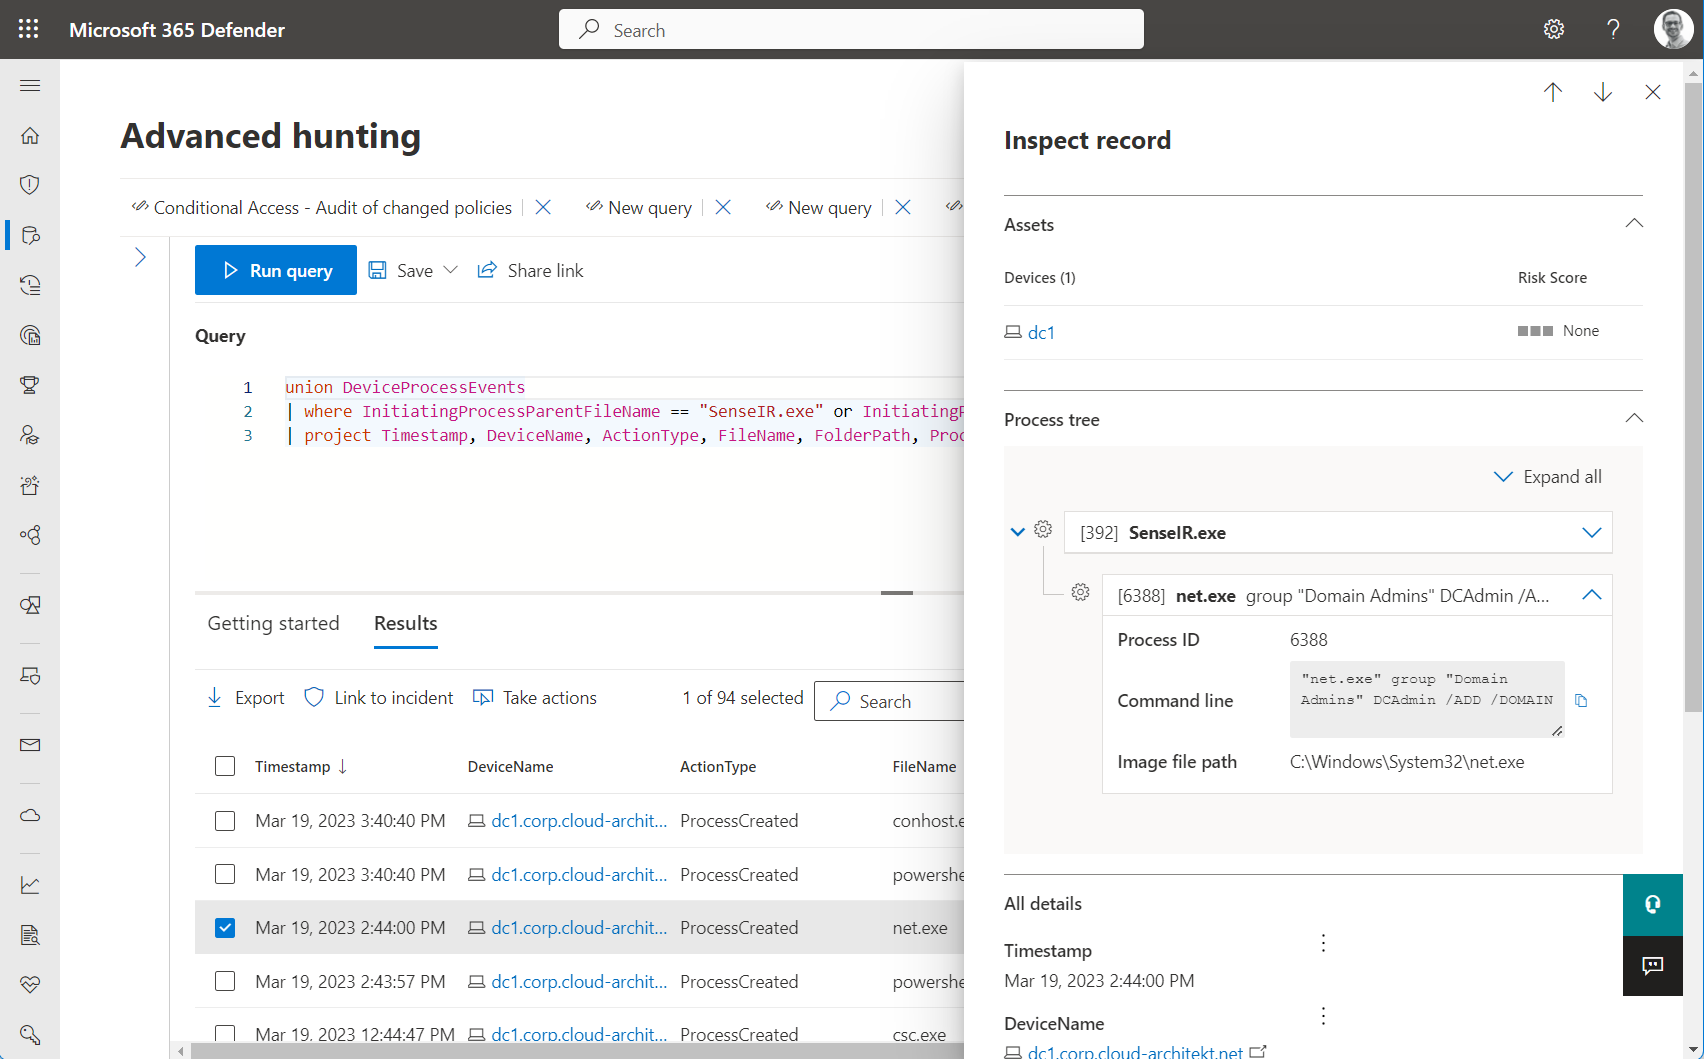Open Actions & submissions sidebar icon
The height and width of the screenshot is (1059, 1704).
30,285
